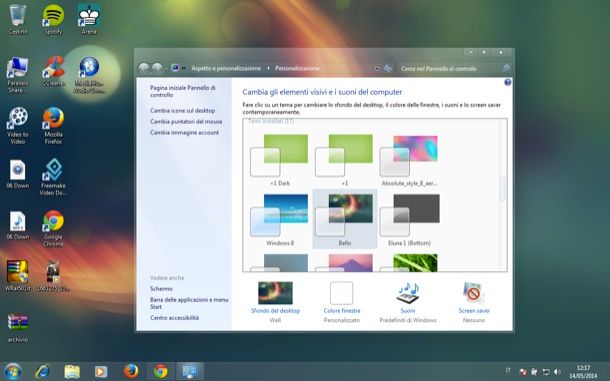
Task: Apply the +1 Dark theme
Action: 280,160
